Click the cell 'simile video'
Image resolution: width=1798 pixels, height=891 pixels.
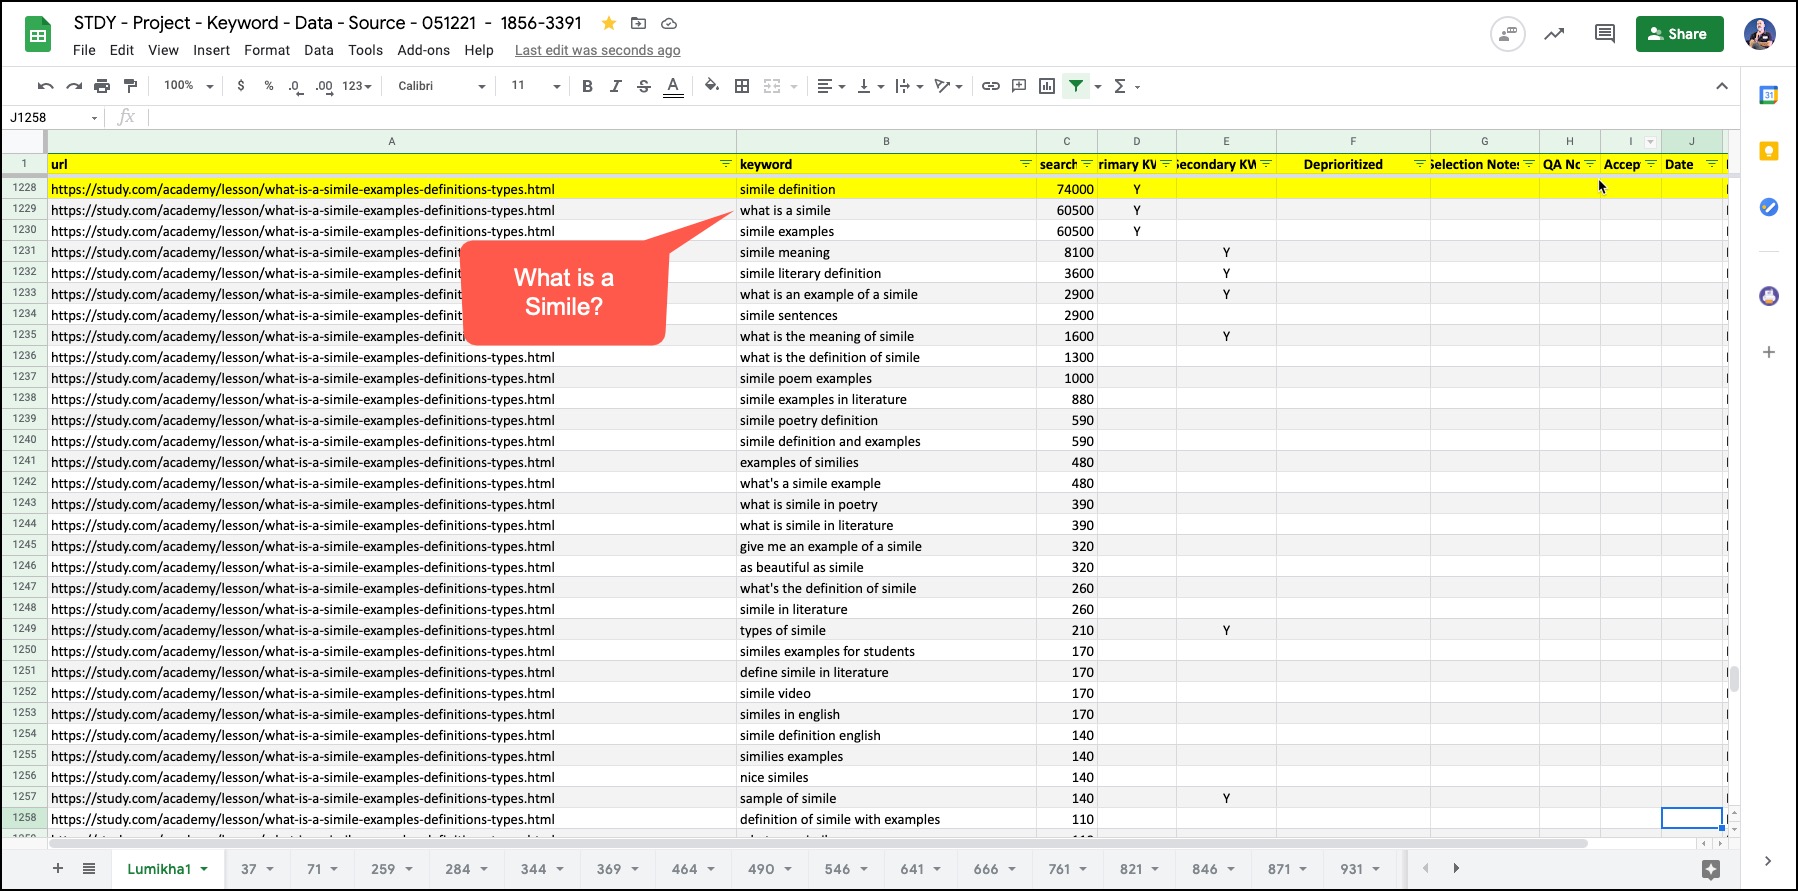886,693
